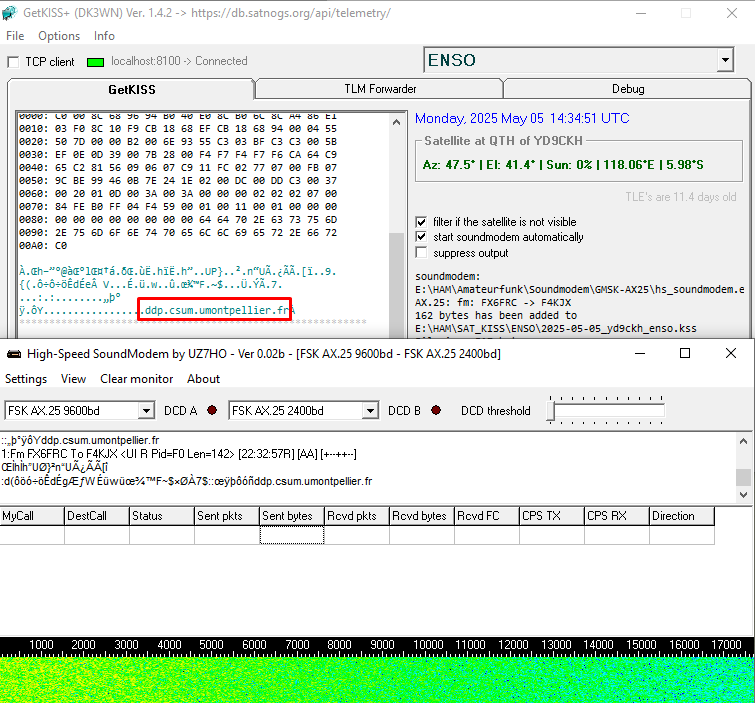This screenshot has height=703, width=755.
Task: Click the Direction column header
Action: [x=682, y=516]
